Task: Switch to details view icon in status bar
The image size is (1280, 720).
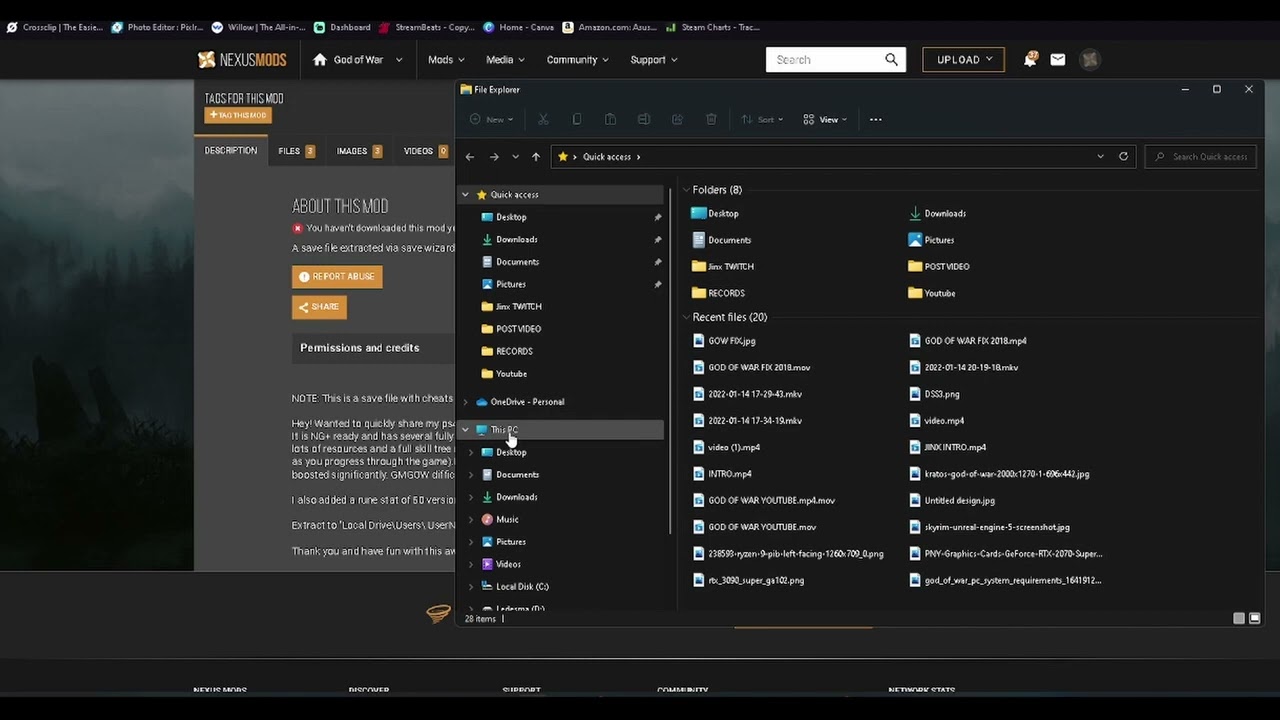Action: point(1239,618)
